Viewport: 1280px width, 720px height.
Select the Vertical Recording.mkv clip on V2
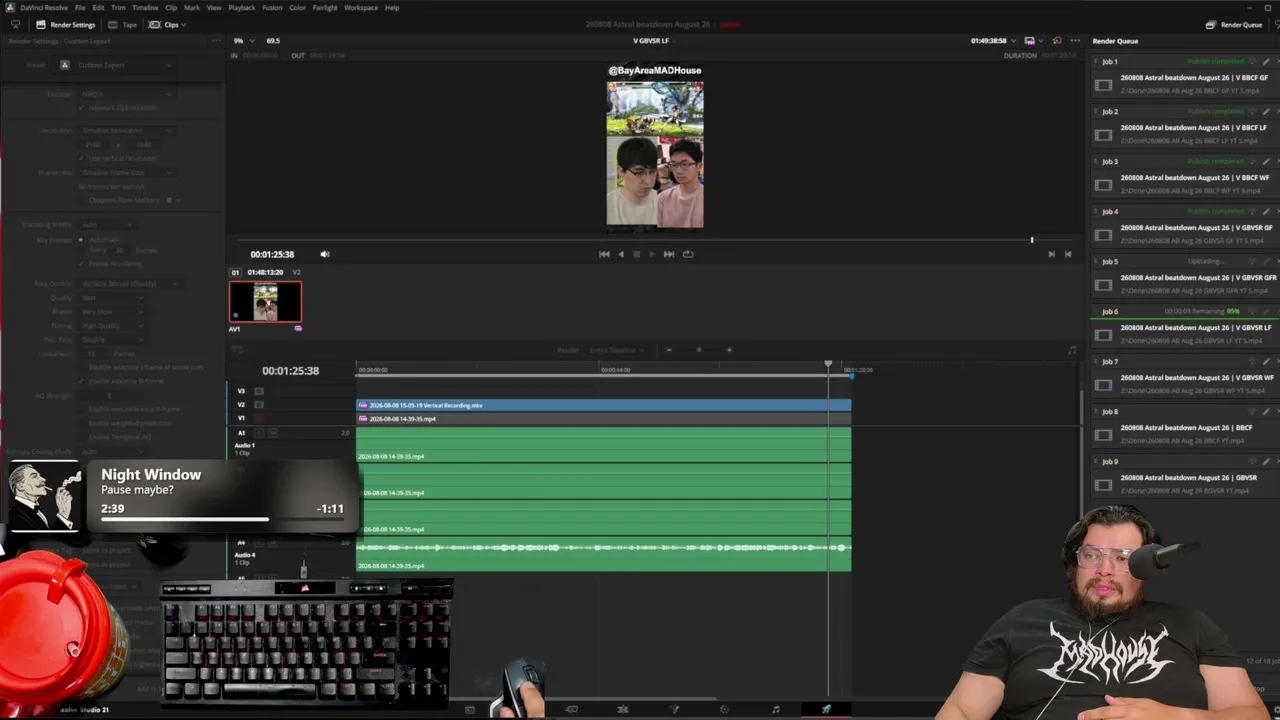pos(604,405)
